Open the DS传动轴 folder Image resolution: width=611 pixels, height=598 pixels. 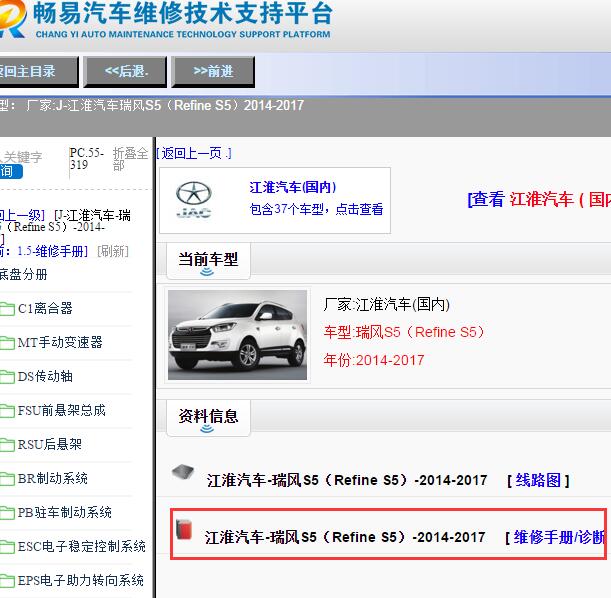[x=45, y=376]
